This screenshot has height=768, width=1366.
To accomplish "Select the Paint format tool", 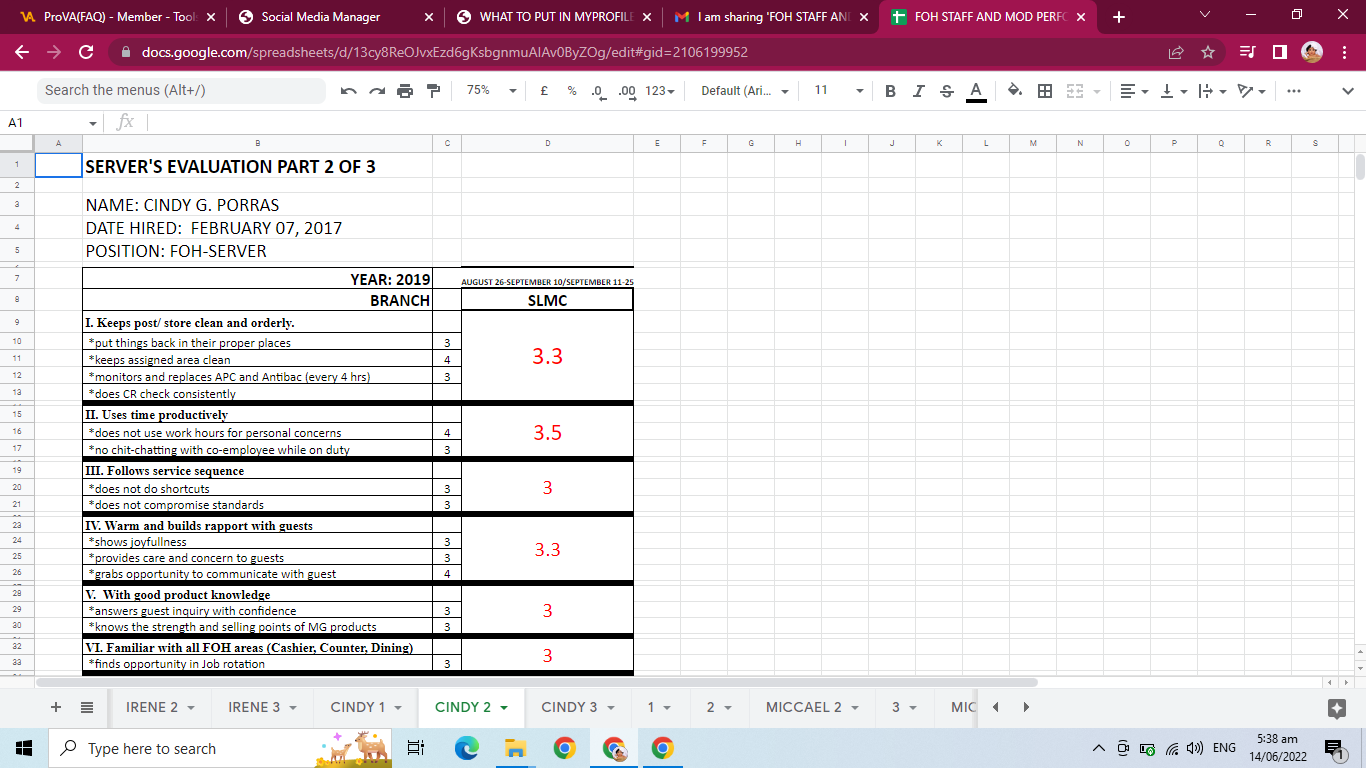I will tap(432, 90).
